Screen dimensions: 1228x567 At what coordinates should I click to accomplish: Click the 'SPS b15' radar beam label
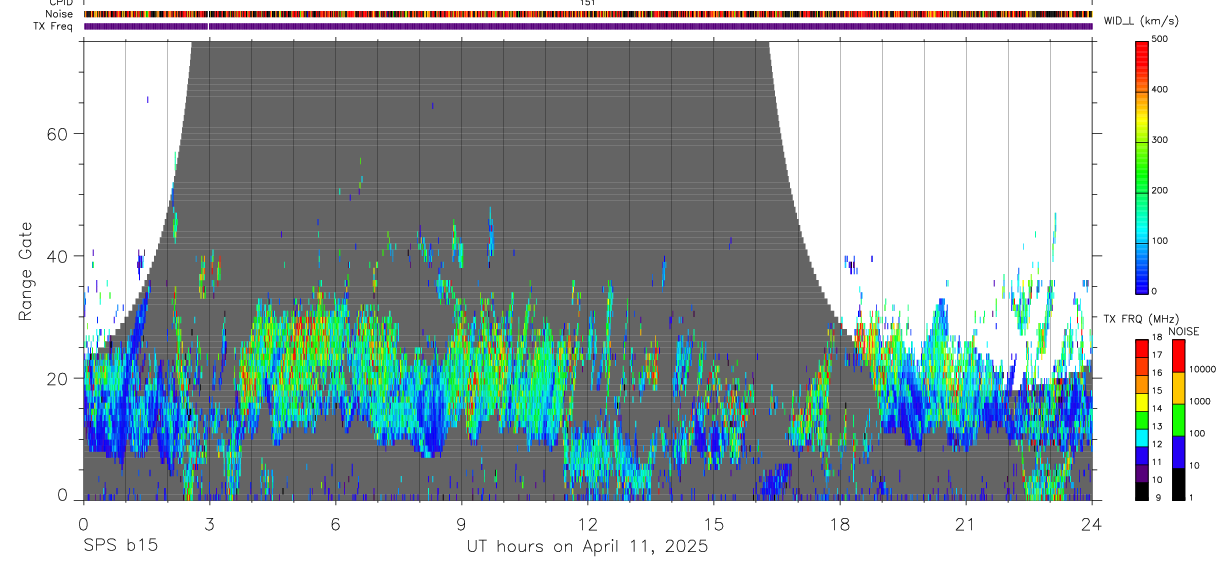tap(120, 547)
